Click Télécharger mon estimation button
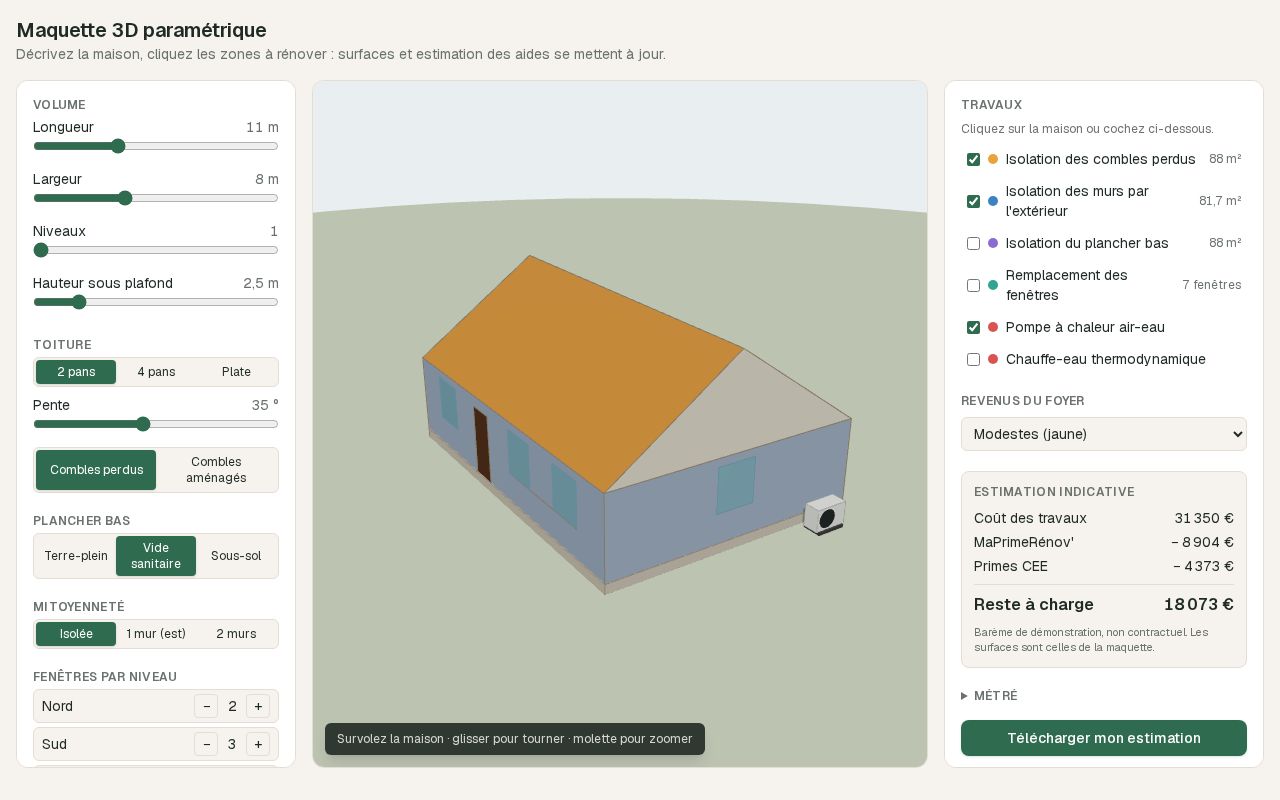Viewport: 1280px width, 800px height. tap(1104, 738)
